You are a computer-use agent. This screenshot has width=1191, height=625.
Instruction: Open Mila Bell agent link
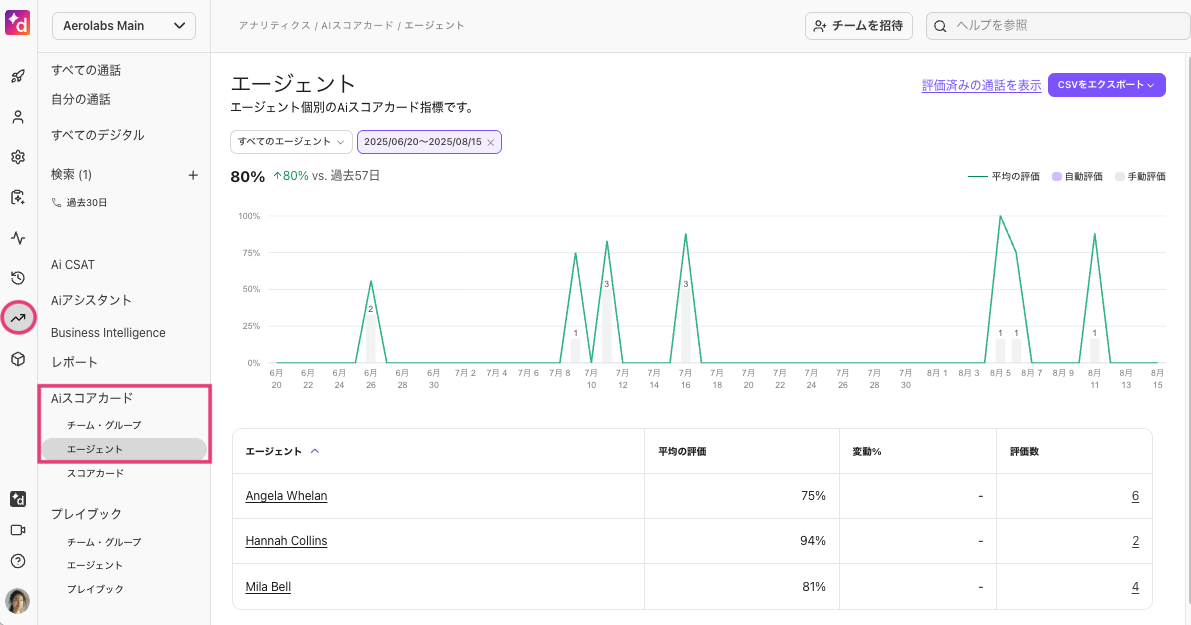pos(268,586)
